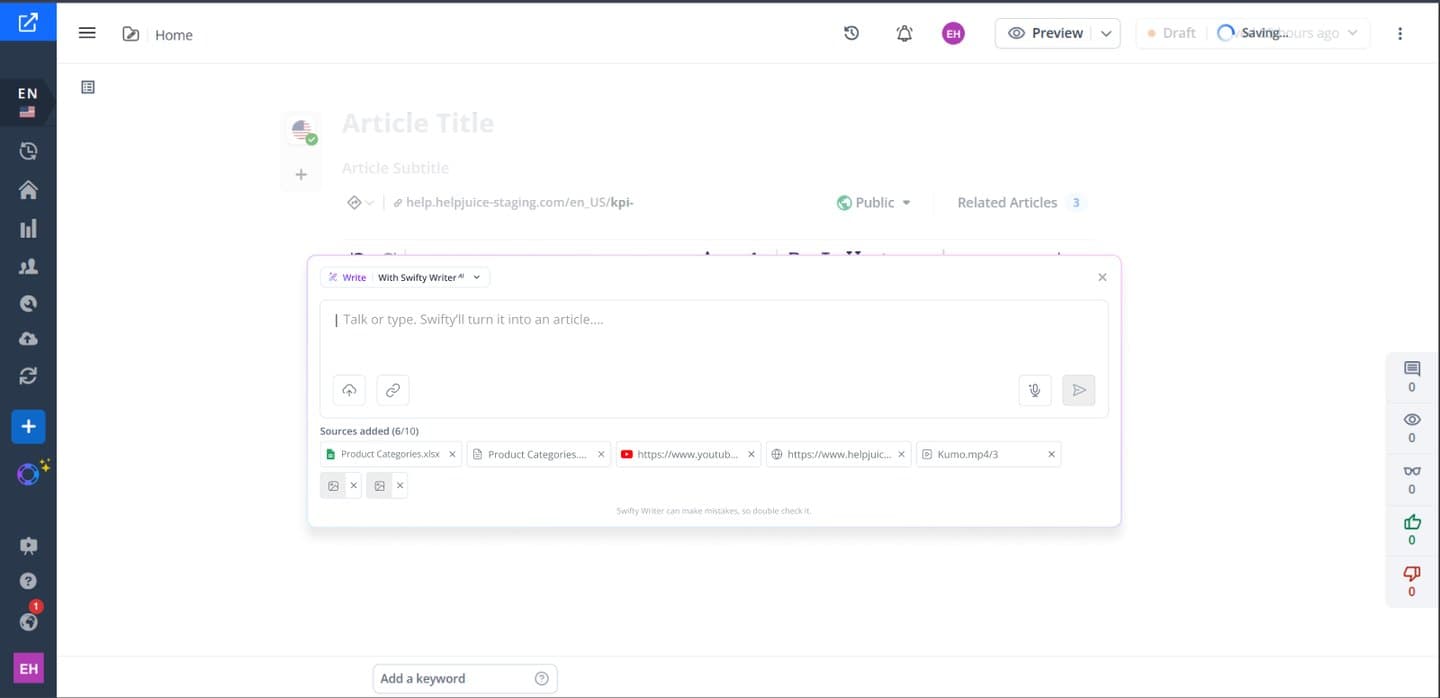Open Related Articles
The image size is (1440, 698).
tap(1020, 202)
